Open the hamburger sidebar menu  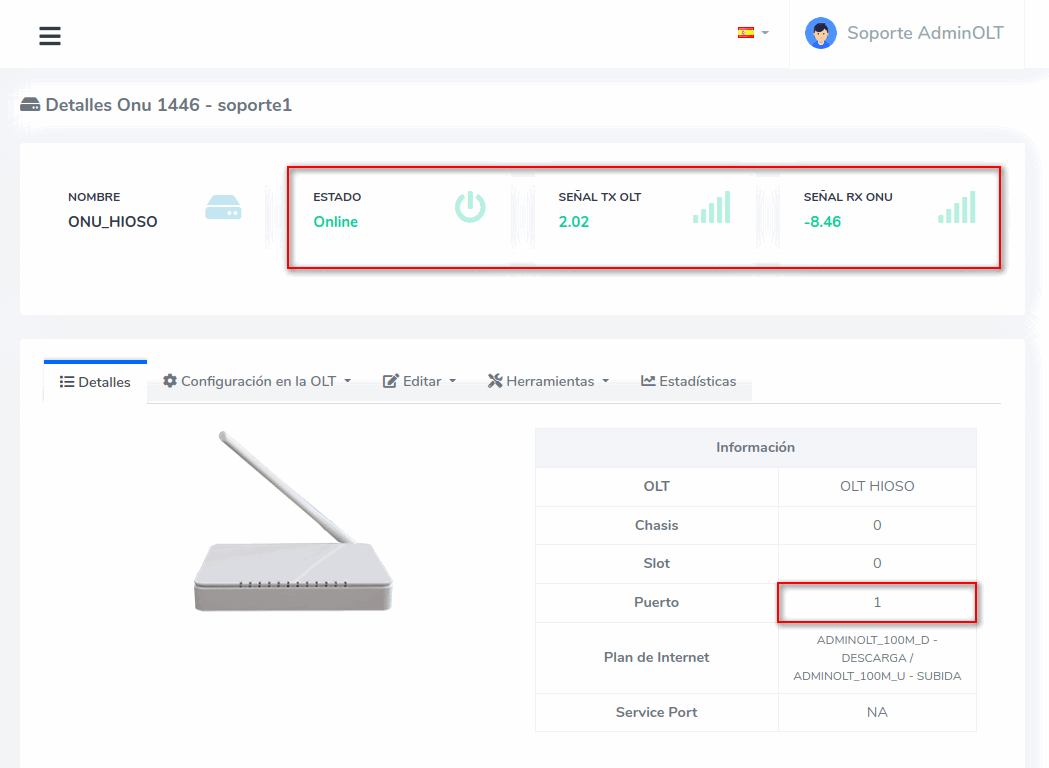[50, 36]
